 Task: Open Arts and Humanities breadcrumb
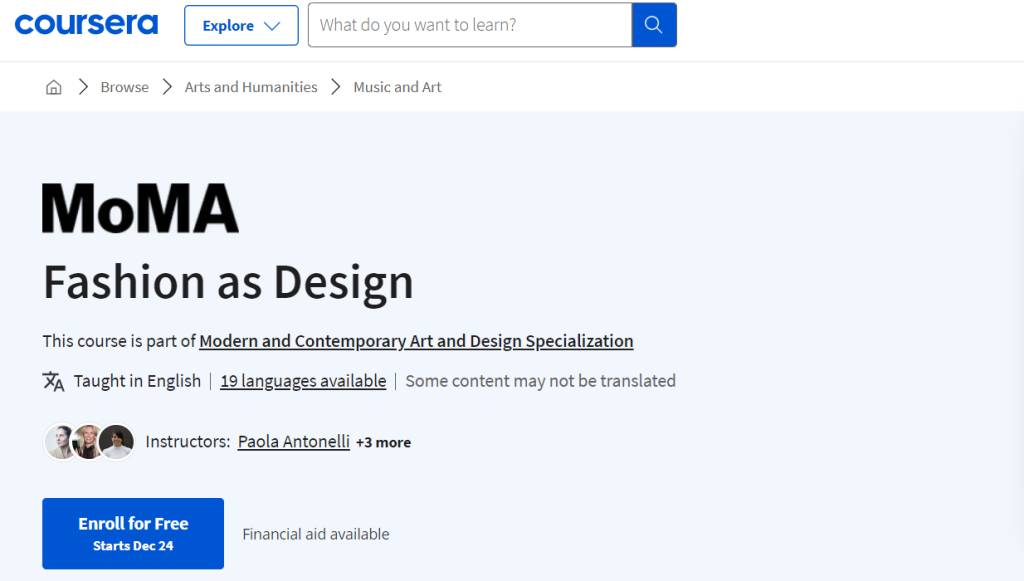251,87
